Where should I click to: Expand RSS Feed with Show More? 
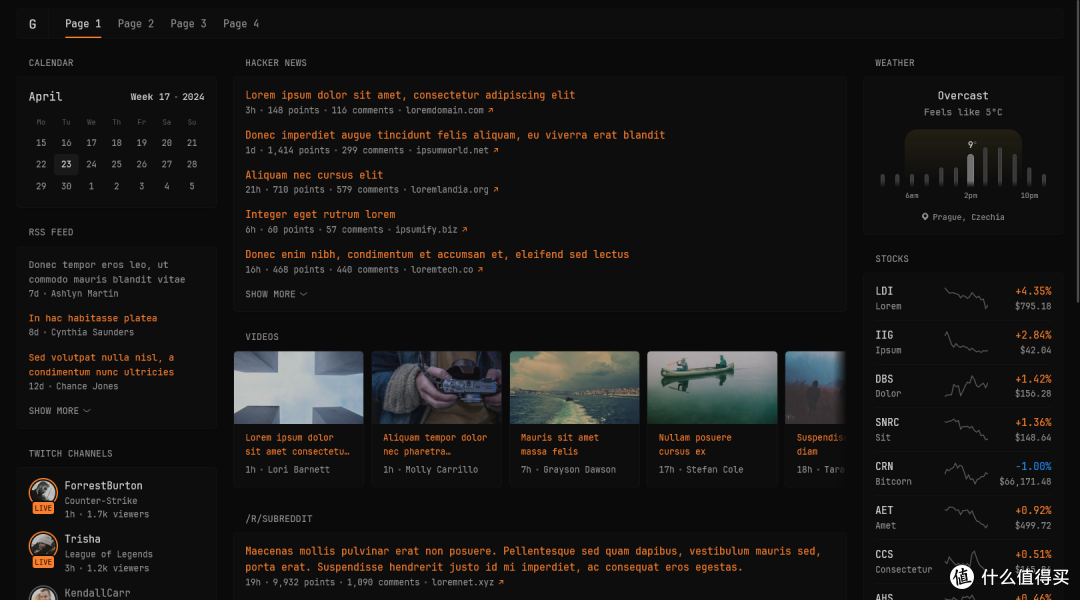click(59, 411)
